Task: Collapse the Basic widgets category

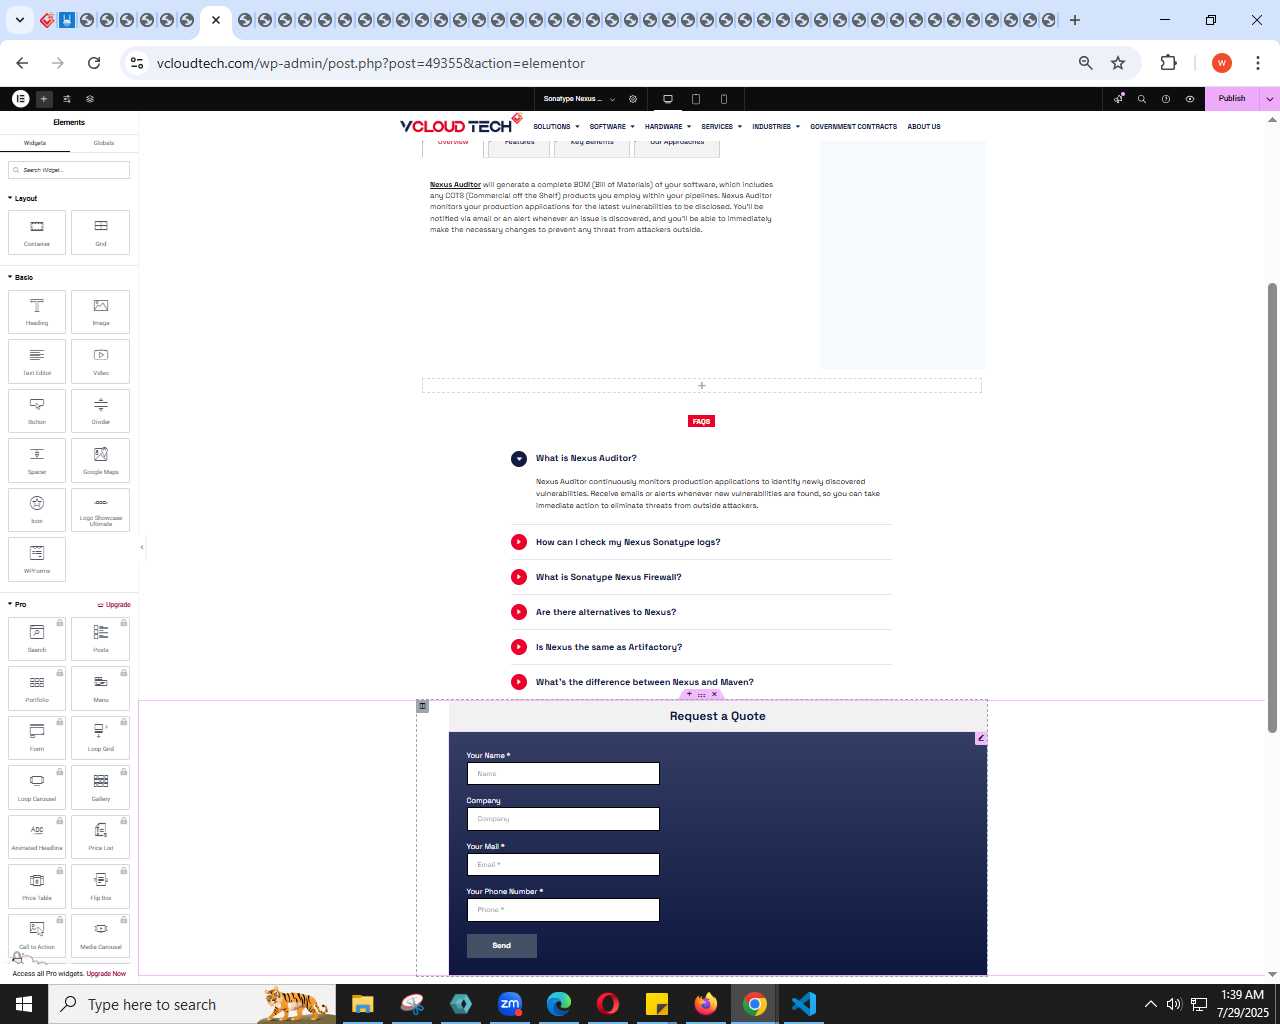Action: point(21,277)
